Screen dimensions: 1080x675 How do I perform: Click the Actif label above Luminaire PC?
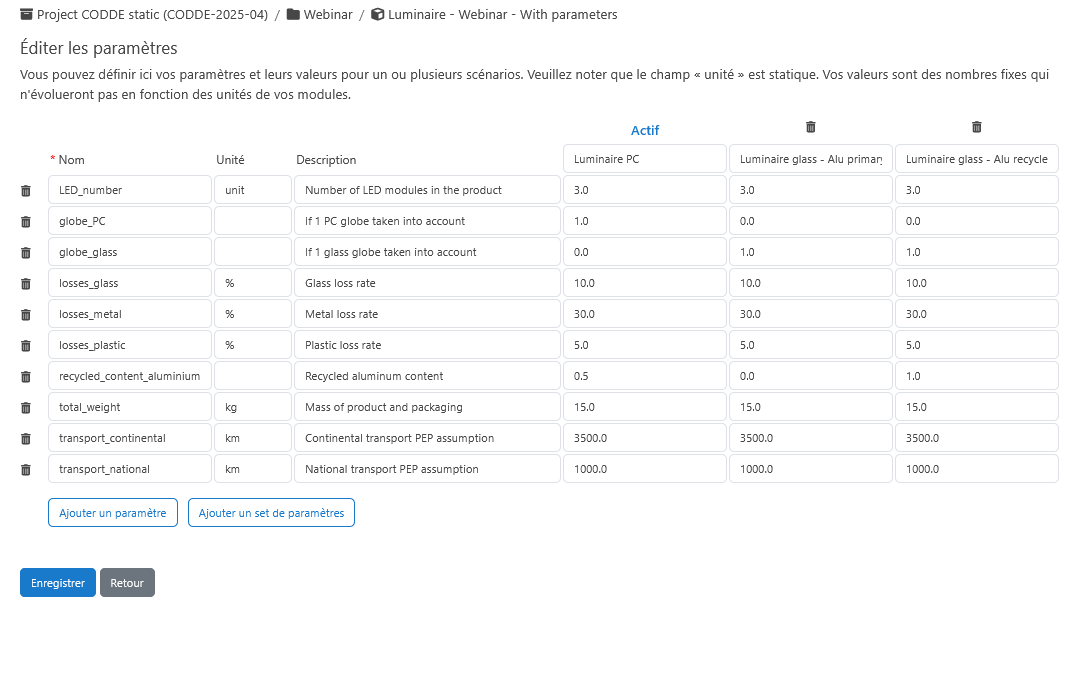point(645,130)
